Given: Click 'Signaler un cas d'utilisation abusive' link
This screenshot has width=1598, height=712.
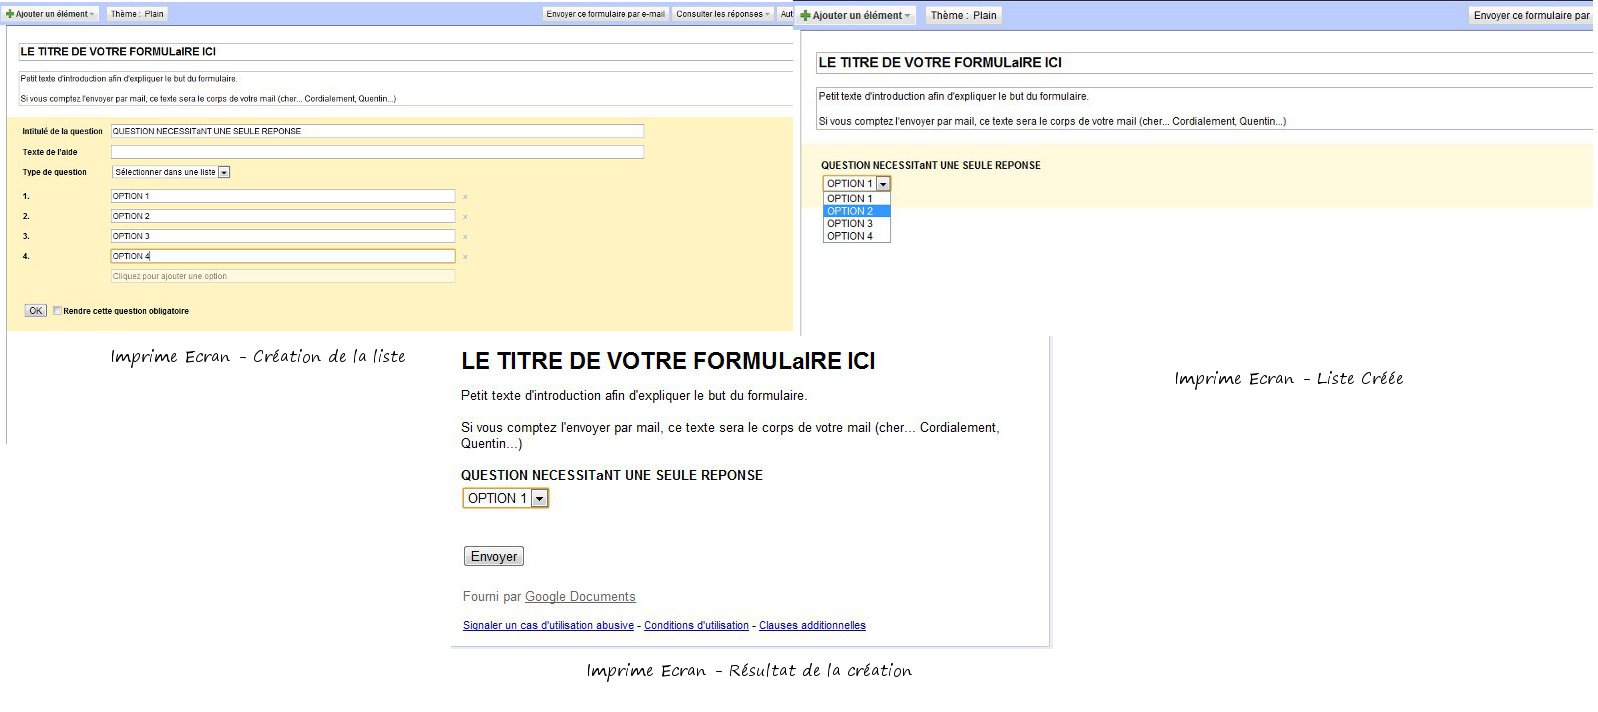Looking at the screenshot, I should point(548,626).
